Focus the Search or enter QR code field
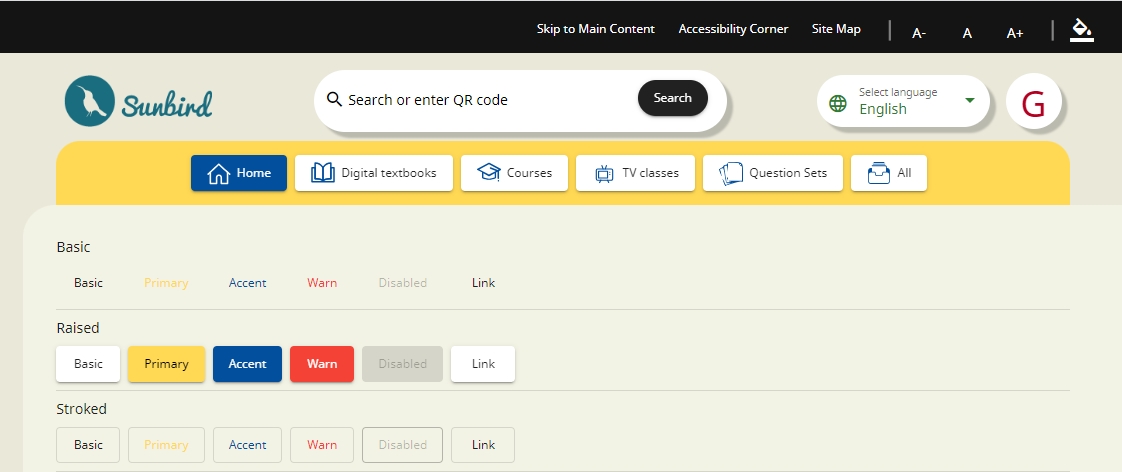 [485, 100]
